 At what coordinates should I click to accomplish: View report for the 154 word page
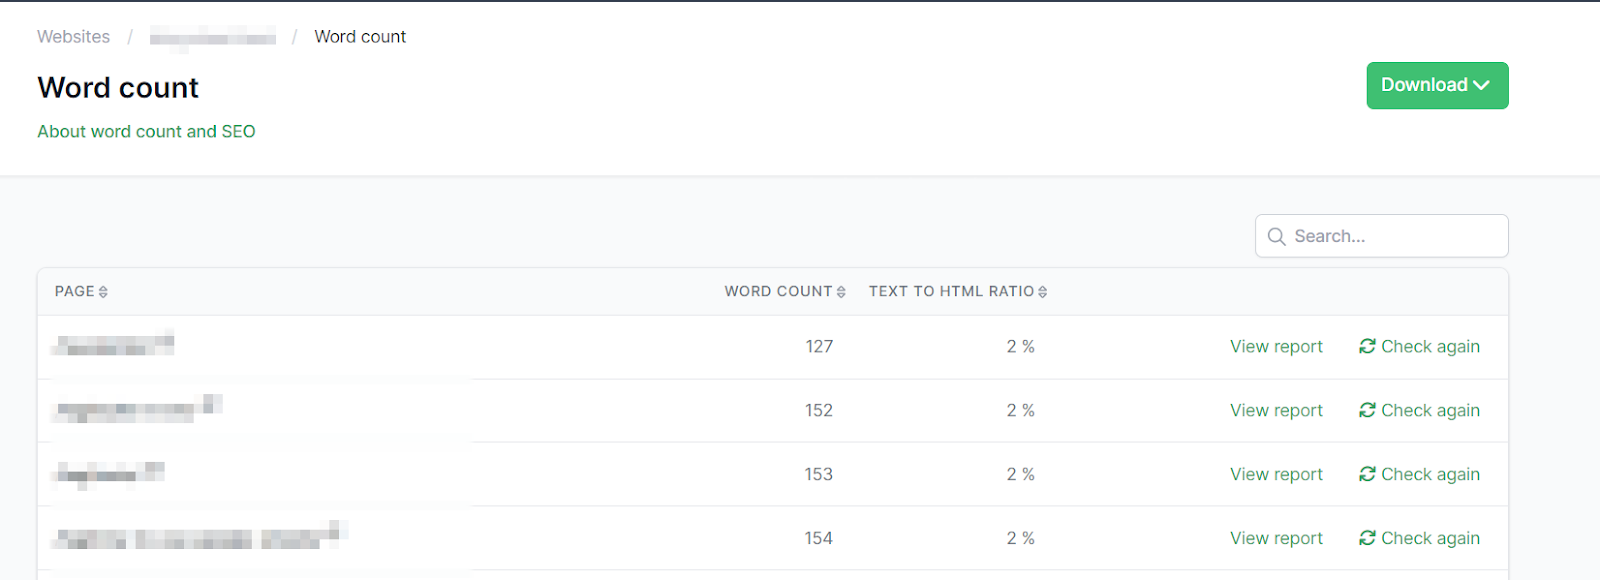[1276, 538]
